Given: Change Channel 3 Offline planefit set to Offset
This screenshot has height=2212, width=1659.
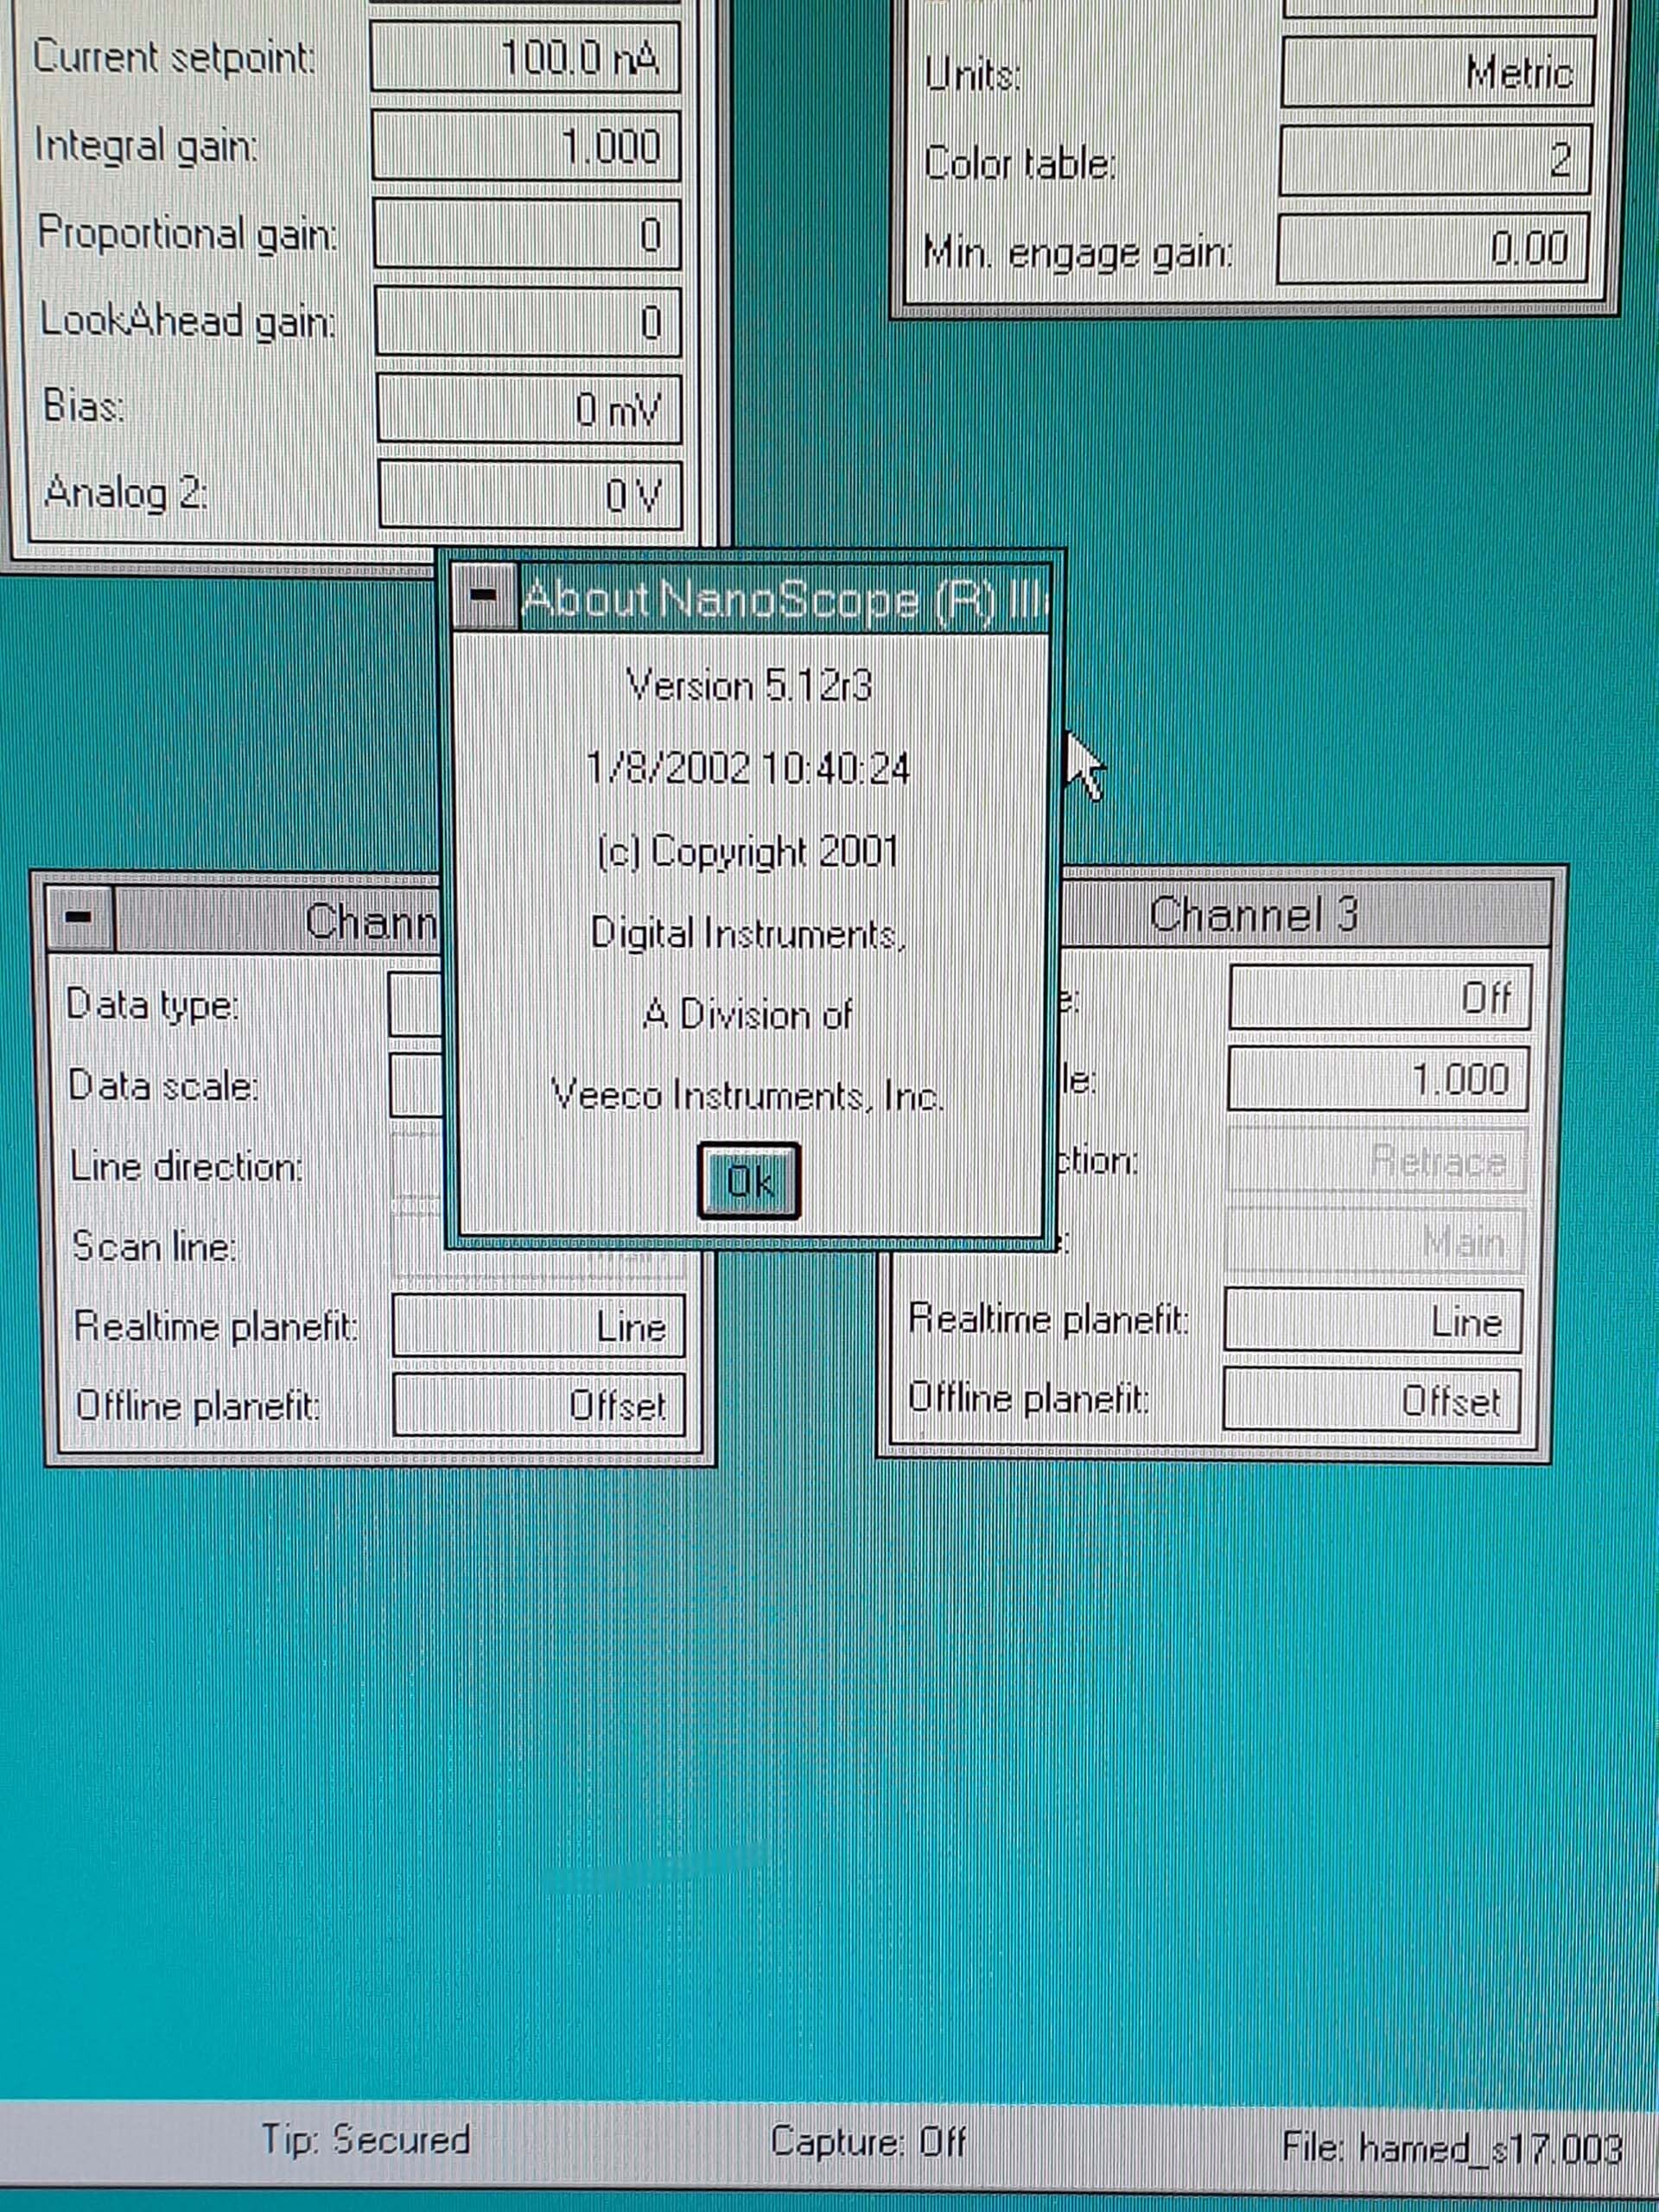Looking at the screenshot, I should (1371, 1400).
